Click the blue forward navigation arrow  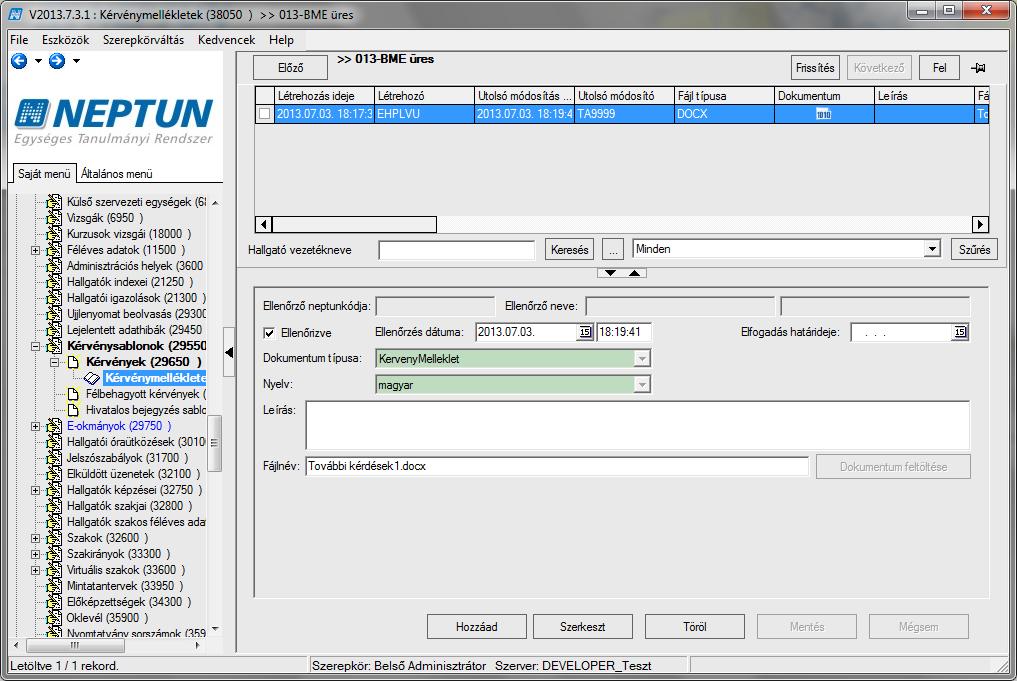tap(57, 61)
